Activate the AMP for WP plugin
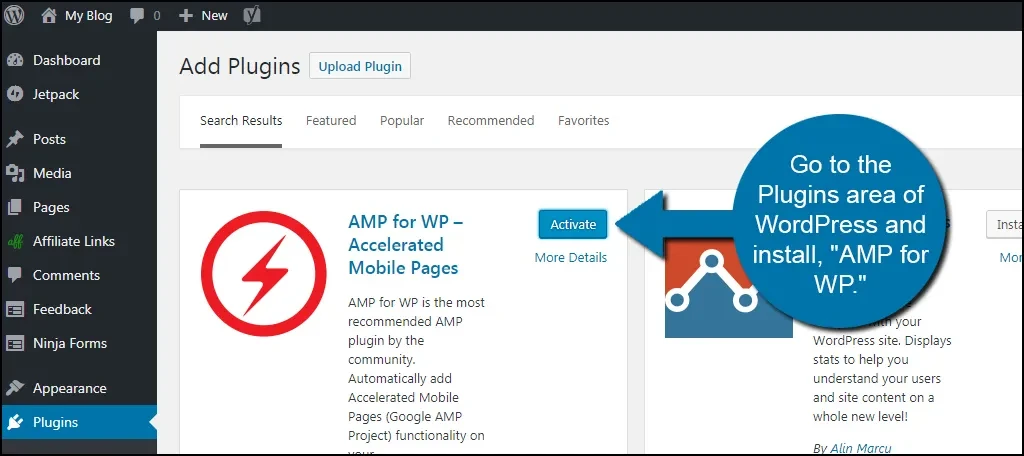Viewport: 1024px width, 456px height. (x=573, y=224)
